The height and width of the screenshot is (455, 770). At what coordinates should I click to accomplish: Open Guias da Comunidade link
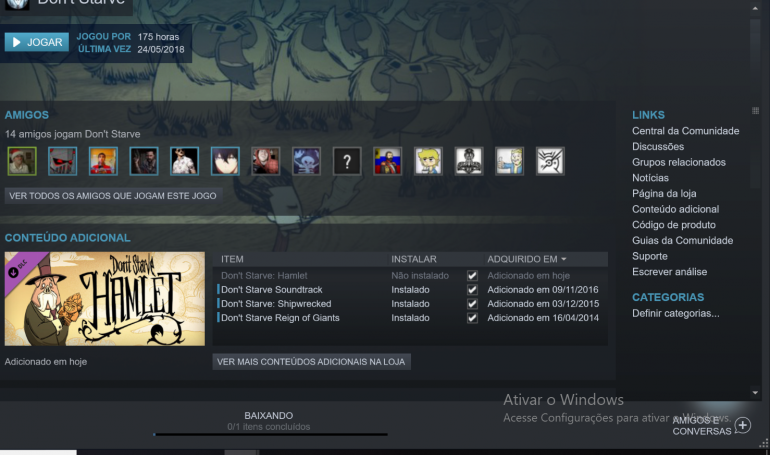[683, 241]
